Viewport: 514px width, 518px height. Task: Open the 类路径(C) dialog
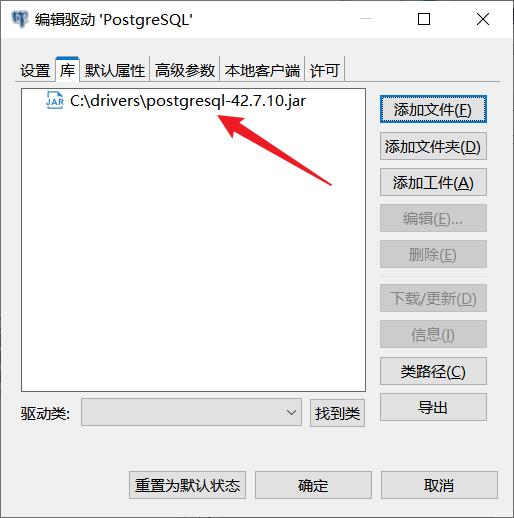[x=433, y=371]
